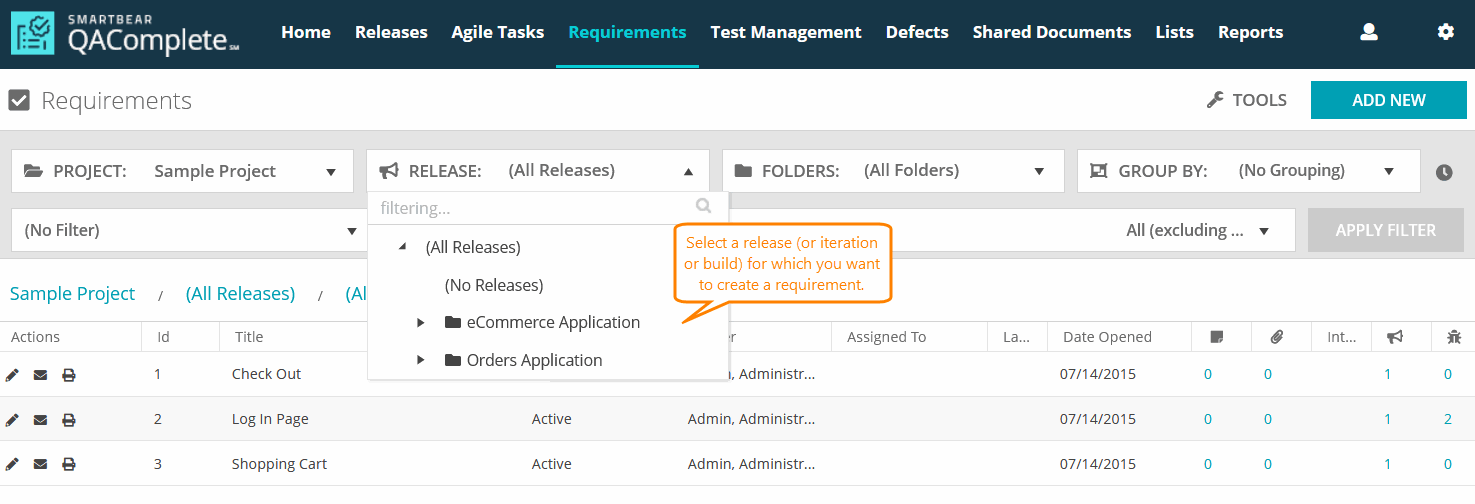
Task: Open the settings gear icon
Action: (1445, 32)
